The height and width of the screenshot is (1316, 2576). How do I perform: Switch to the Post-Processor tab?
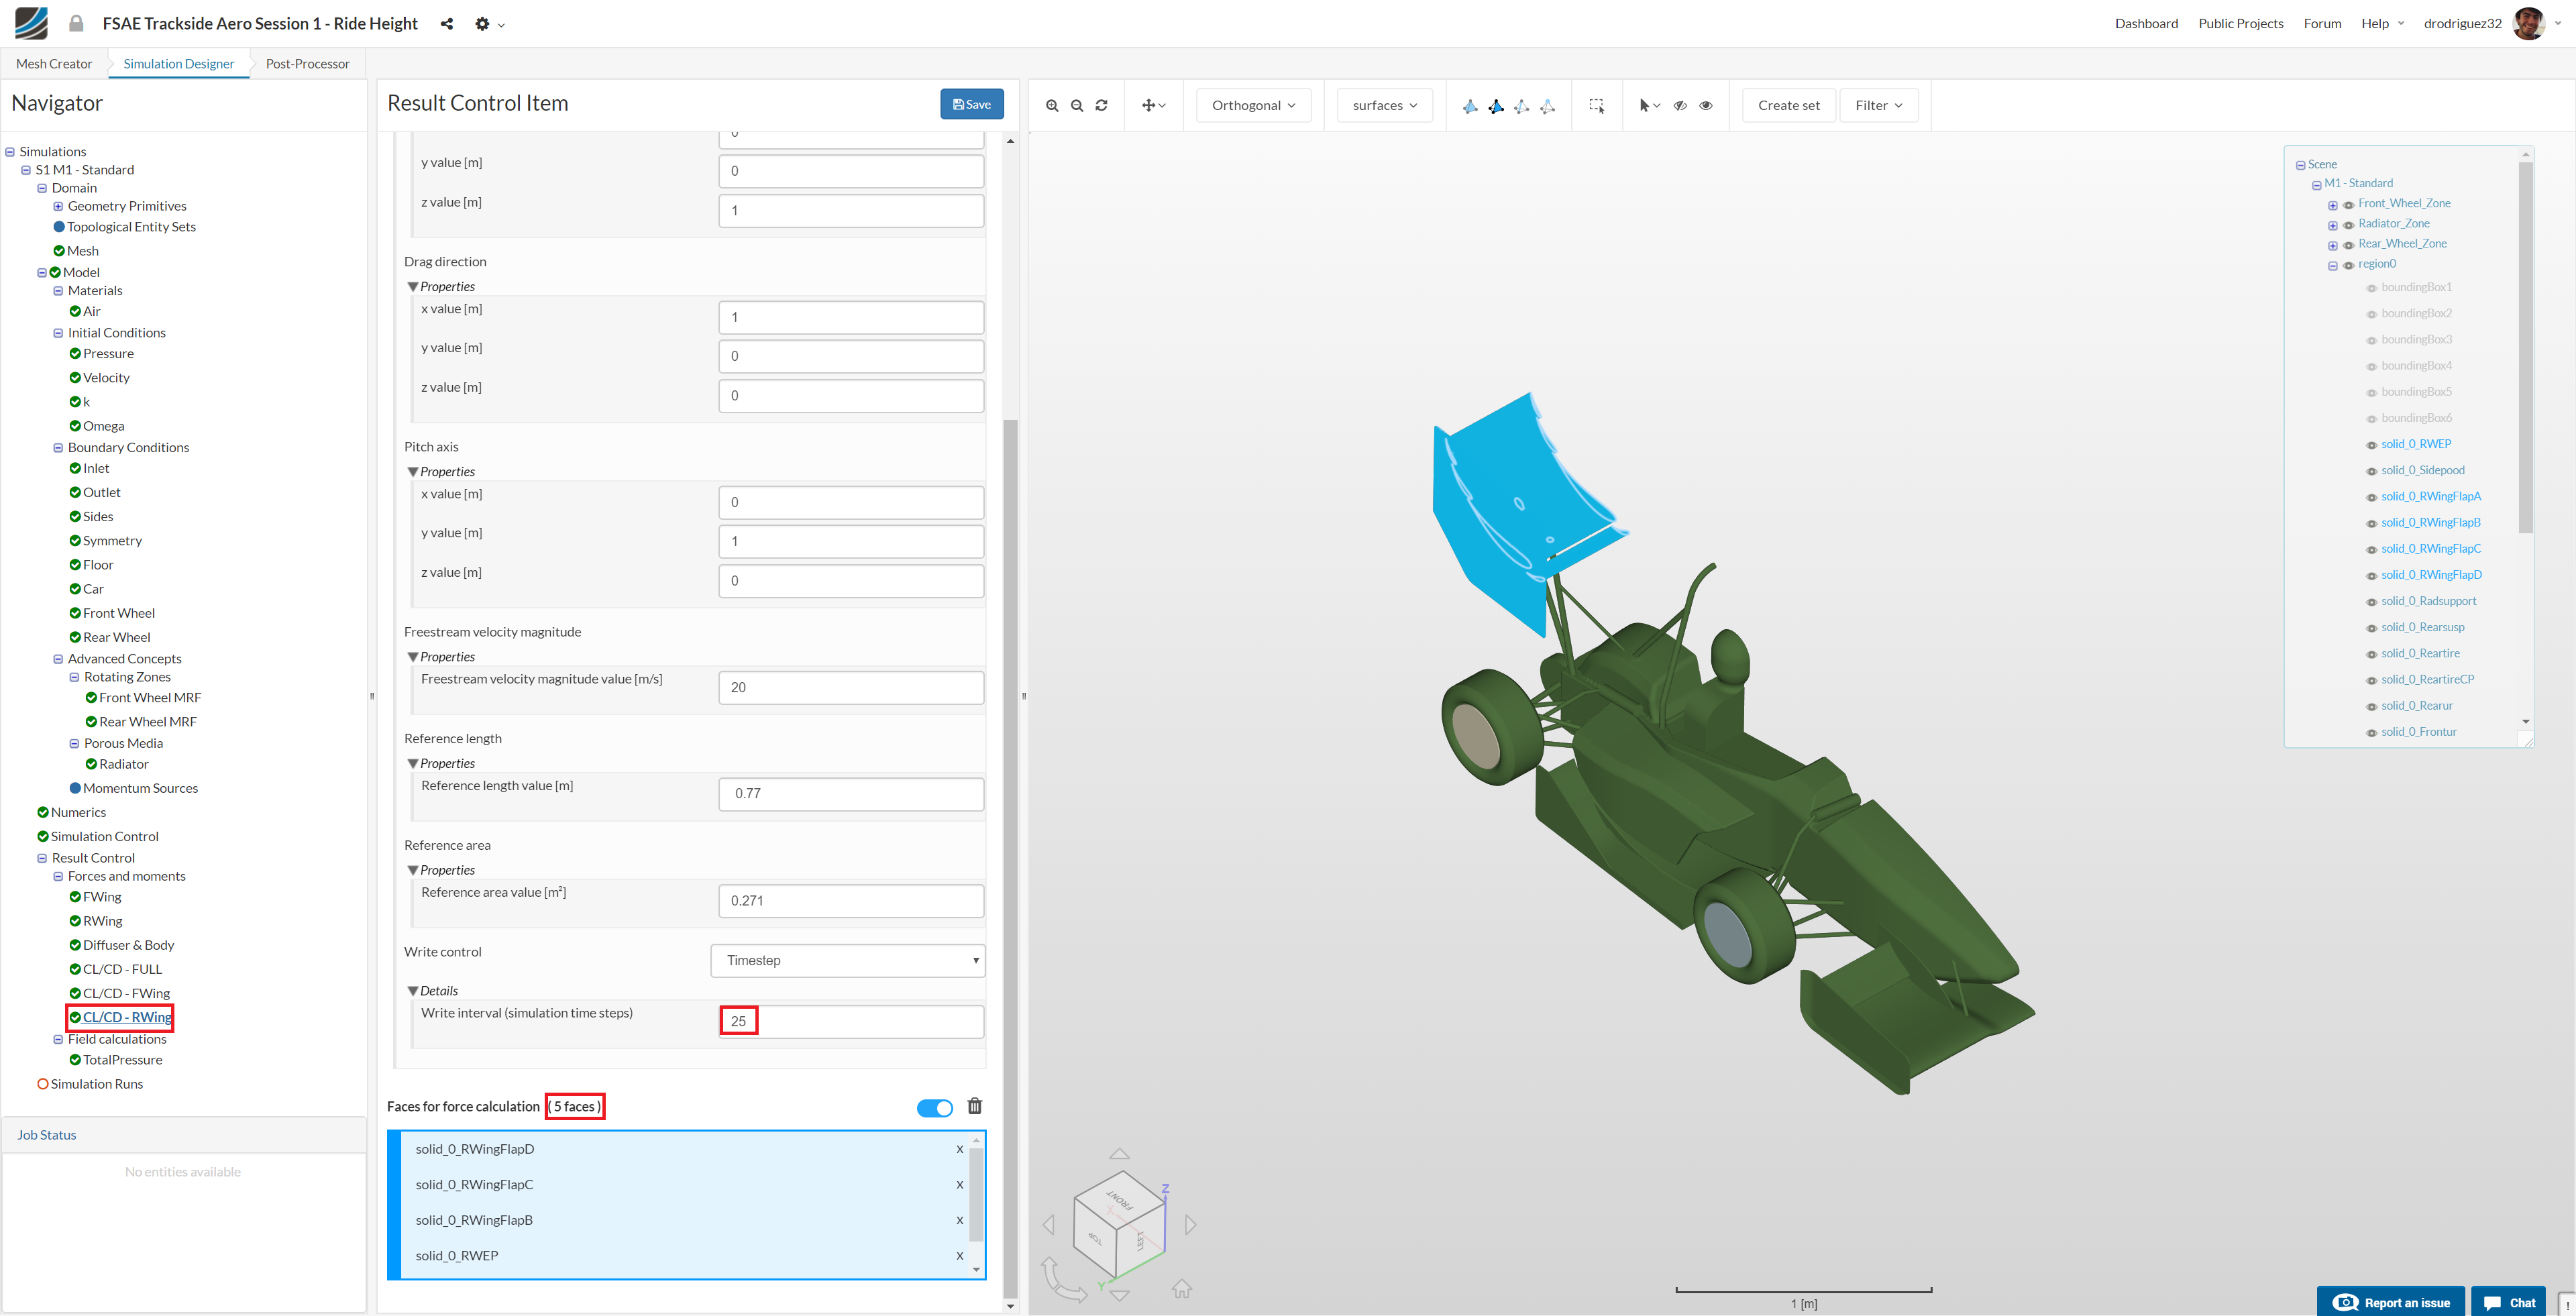[x=307, y=64]
